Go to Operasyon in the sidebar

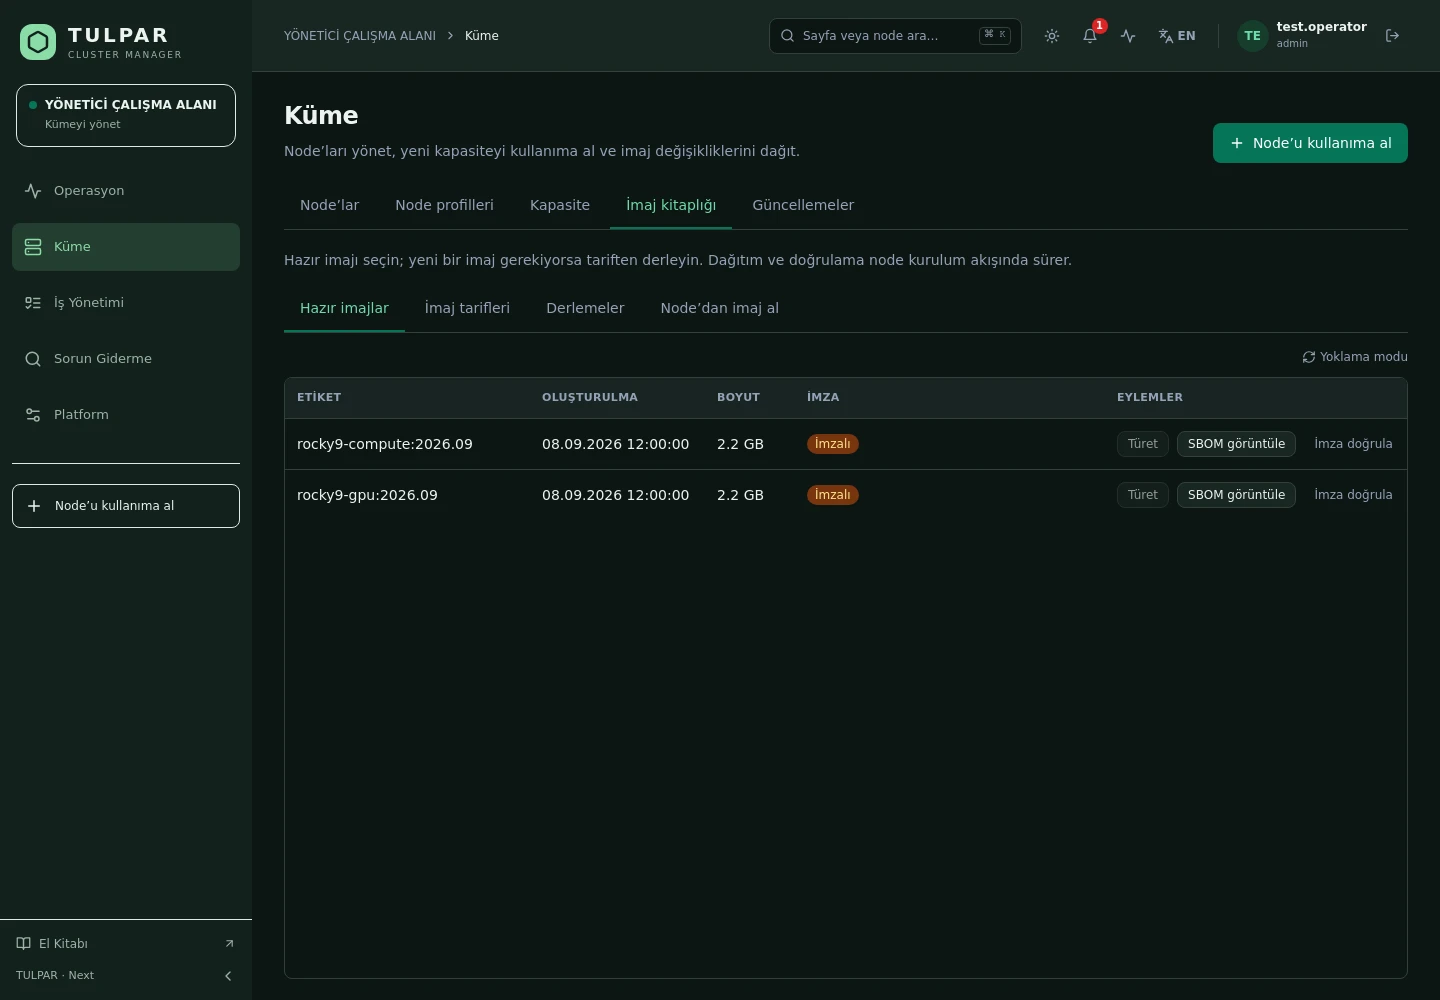tap(126, 191)
